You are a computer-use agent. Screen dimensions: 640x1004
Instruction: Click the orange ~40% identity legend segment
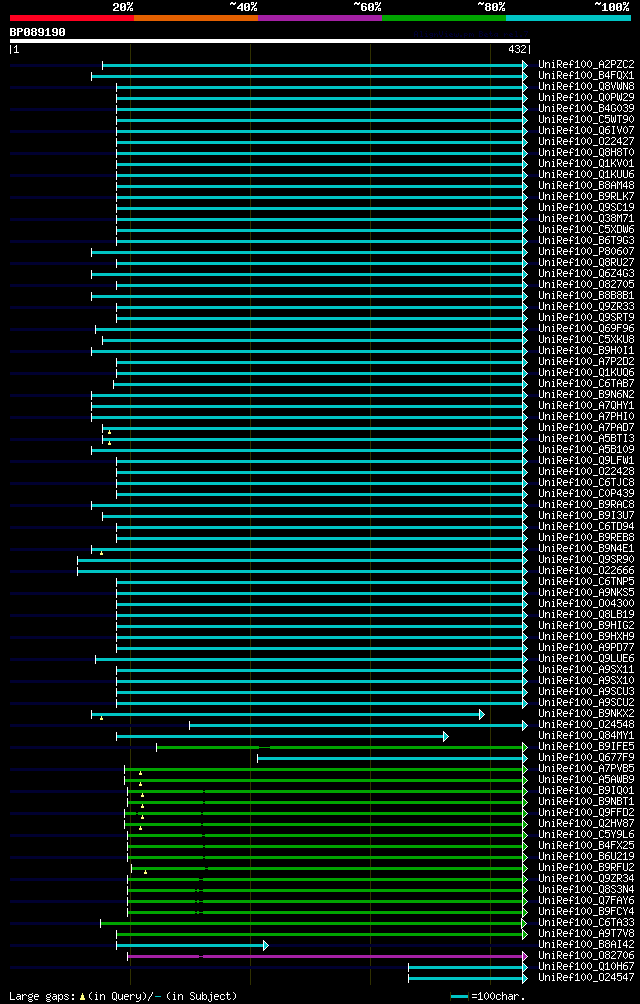[196, 18]
